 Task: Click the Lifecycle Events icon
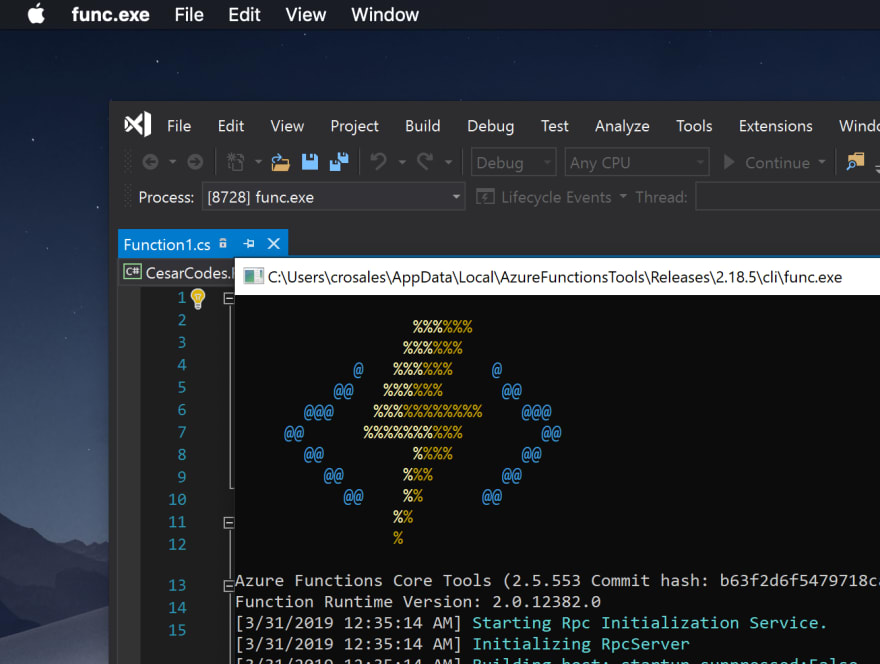(485, 197)
